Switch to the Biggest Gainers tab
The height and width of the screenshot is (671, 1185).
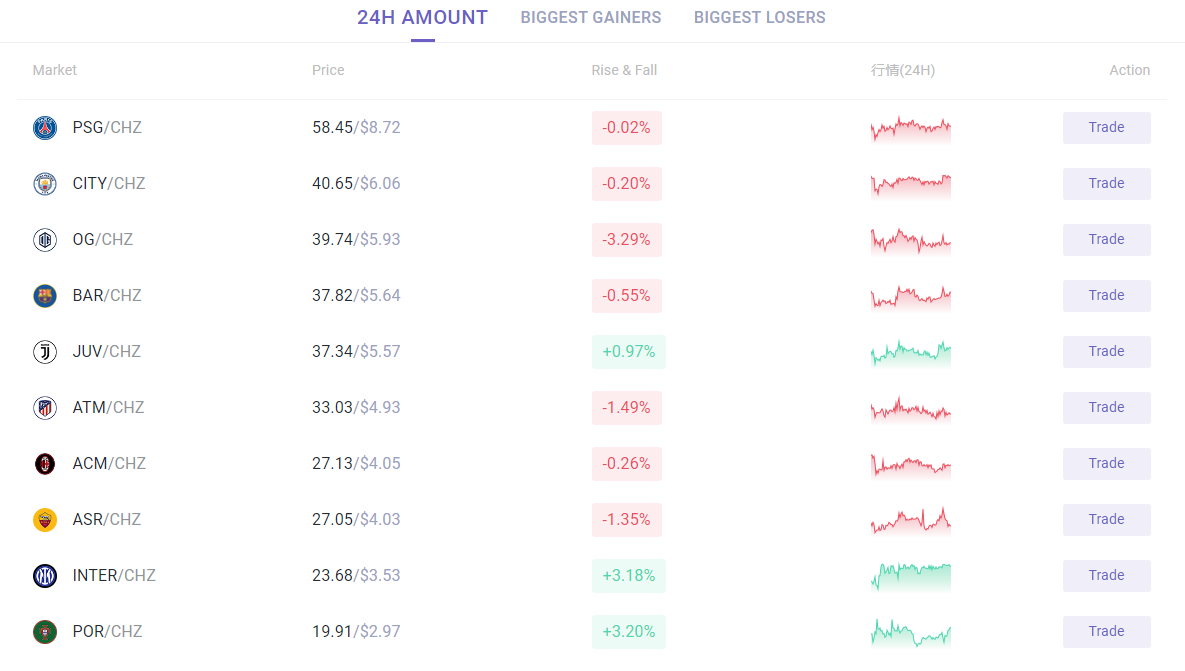coord(591,18)
